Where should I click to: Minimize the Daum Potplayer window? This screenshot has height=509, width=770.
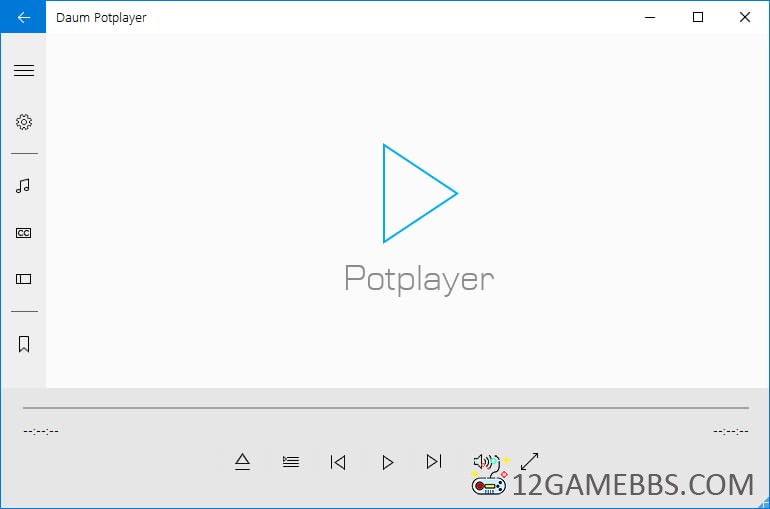coord(650,17)
